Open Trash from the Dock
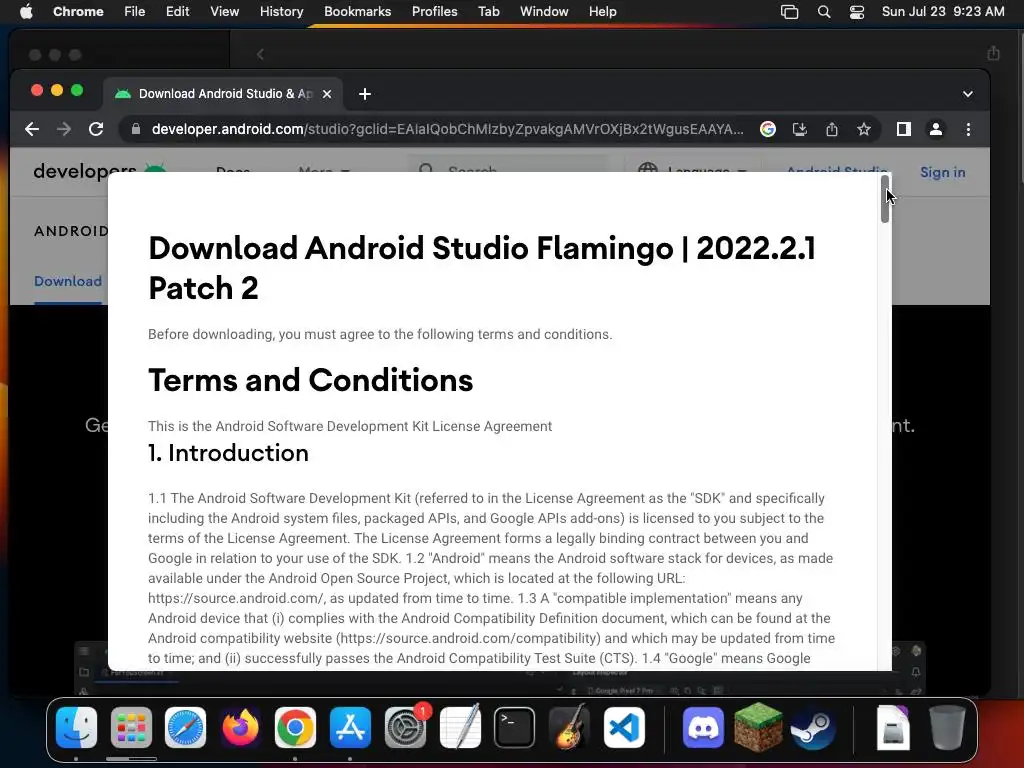 (947, 728)
